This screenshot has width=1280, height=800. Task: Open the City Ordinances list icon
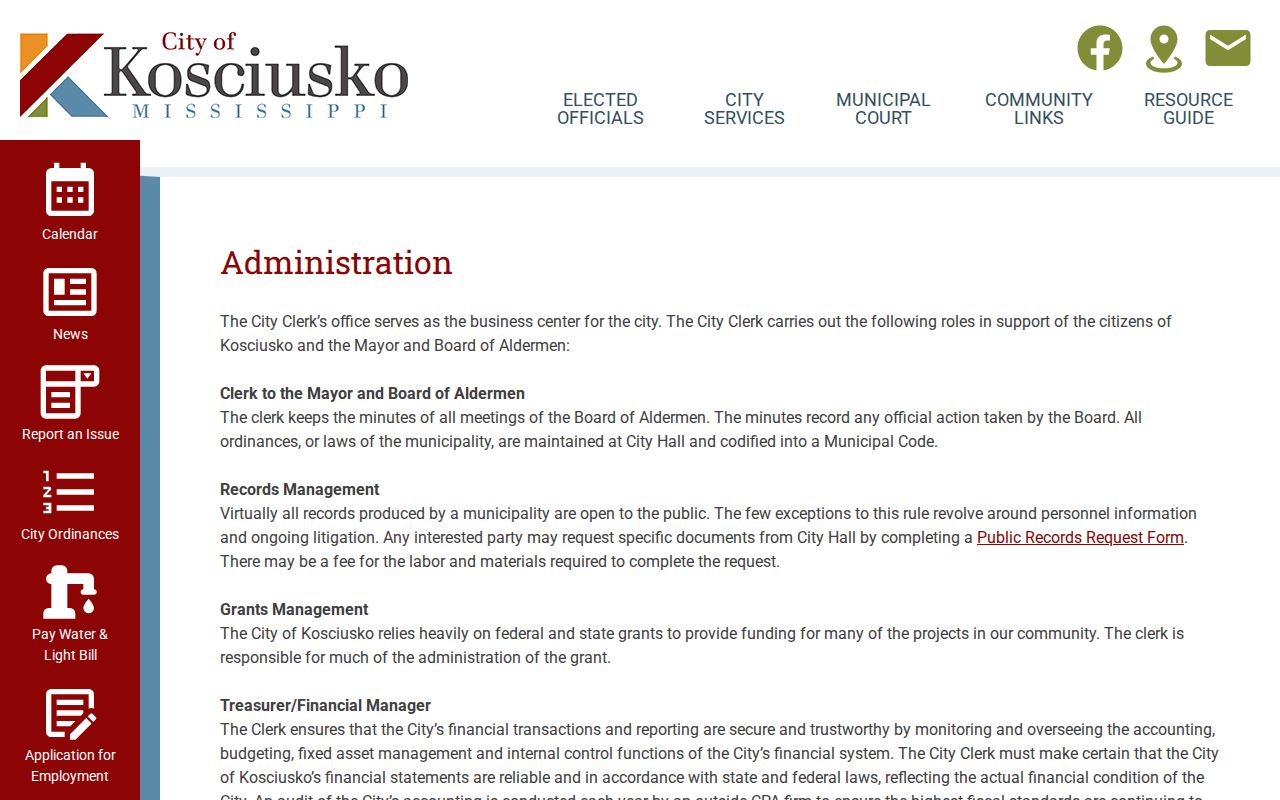(69, 492)
